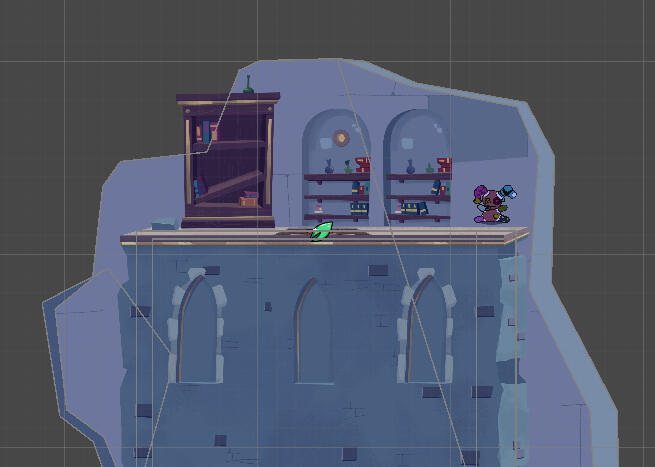The width and height of the screenshot is (655, 467).
Task: Click the middle arched window on the tower
Action: [312, 332]
